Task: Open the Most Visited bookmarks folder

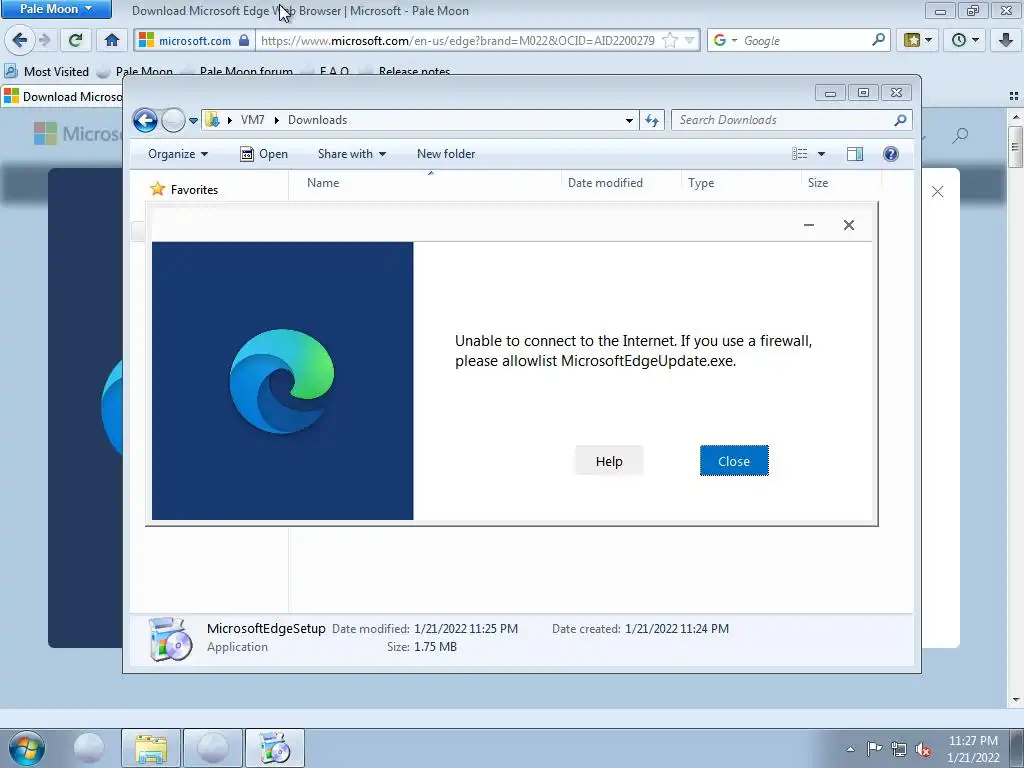Action: [x=46, y=71]
